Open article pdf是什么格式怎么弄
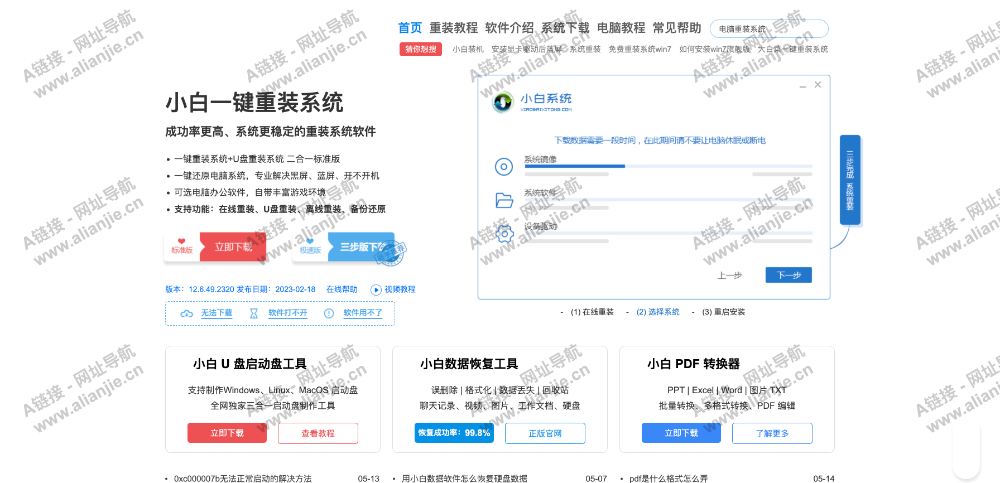The width and height of the screenshot is (1000, 483). [668, 479]
